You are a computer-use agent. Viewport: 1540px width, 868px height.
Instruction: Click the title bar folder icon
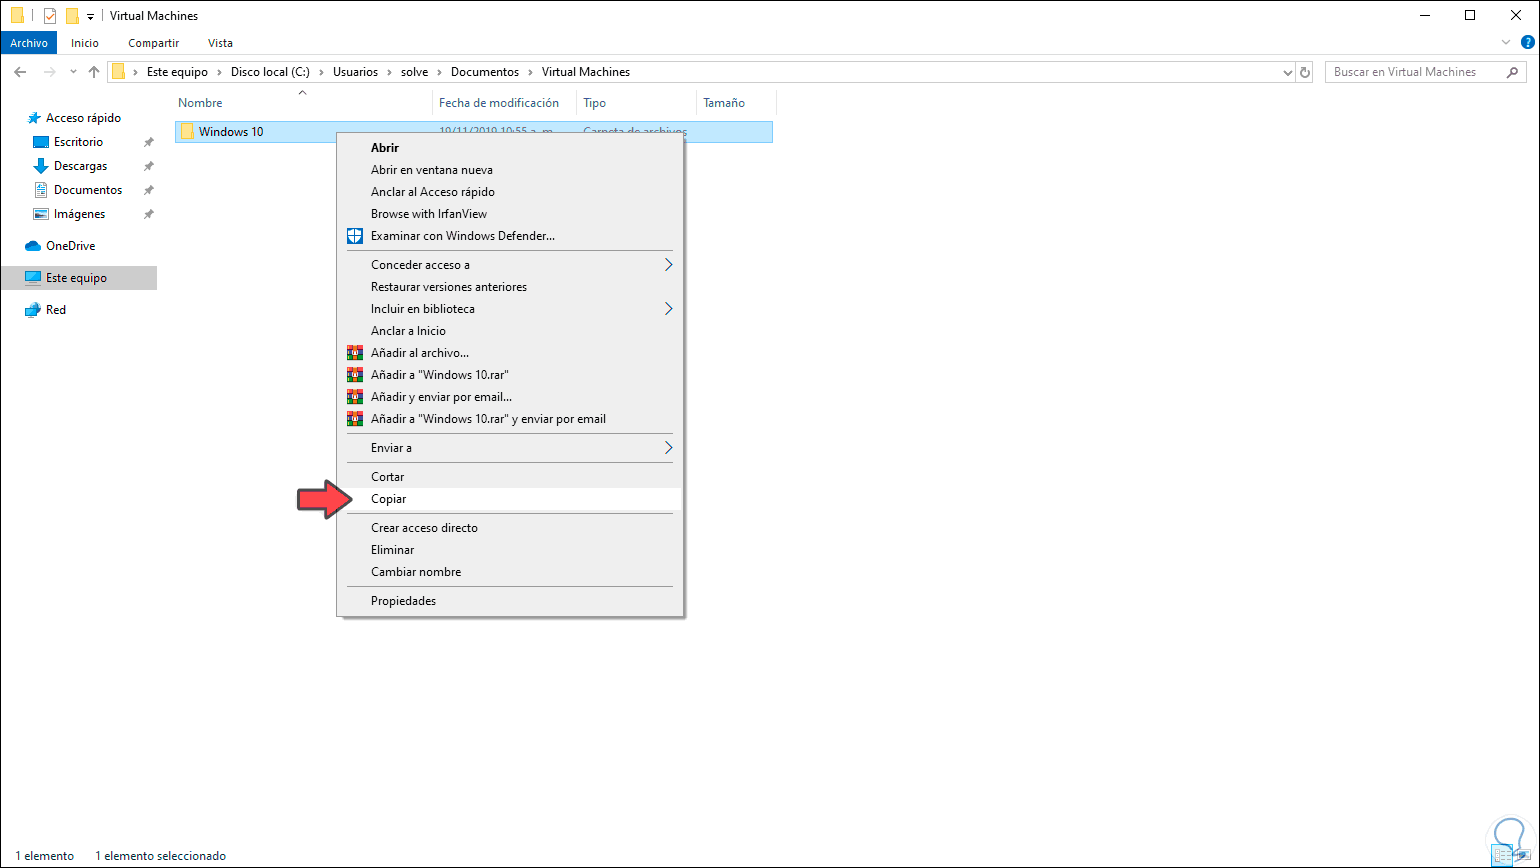tap(17, 16)
